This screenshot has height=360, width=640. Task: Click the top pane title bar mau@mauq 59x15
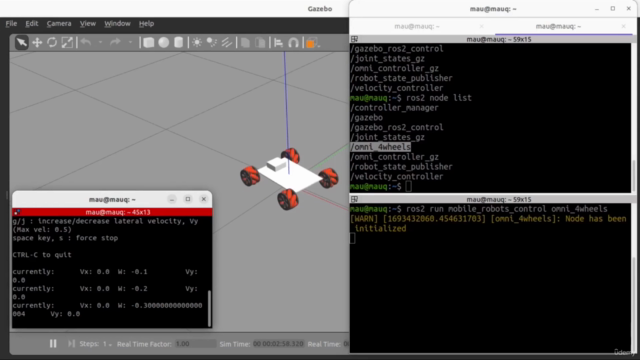[499, 39]
